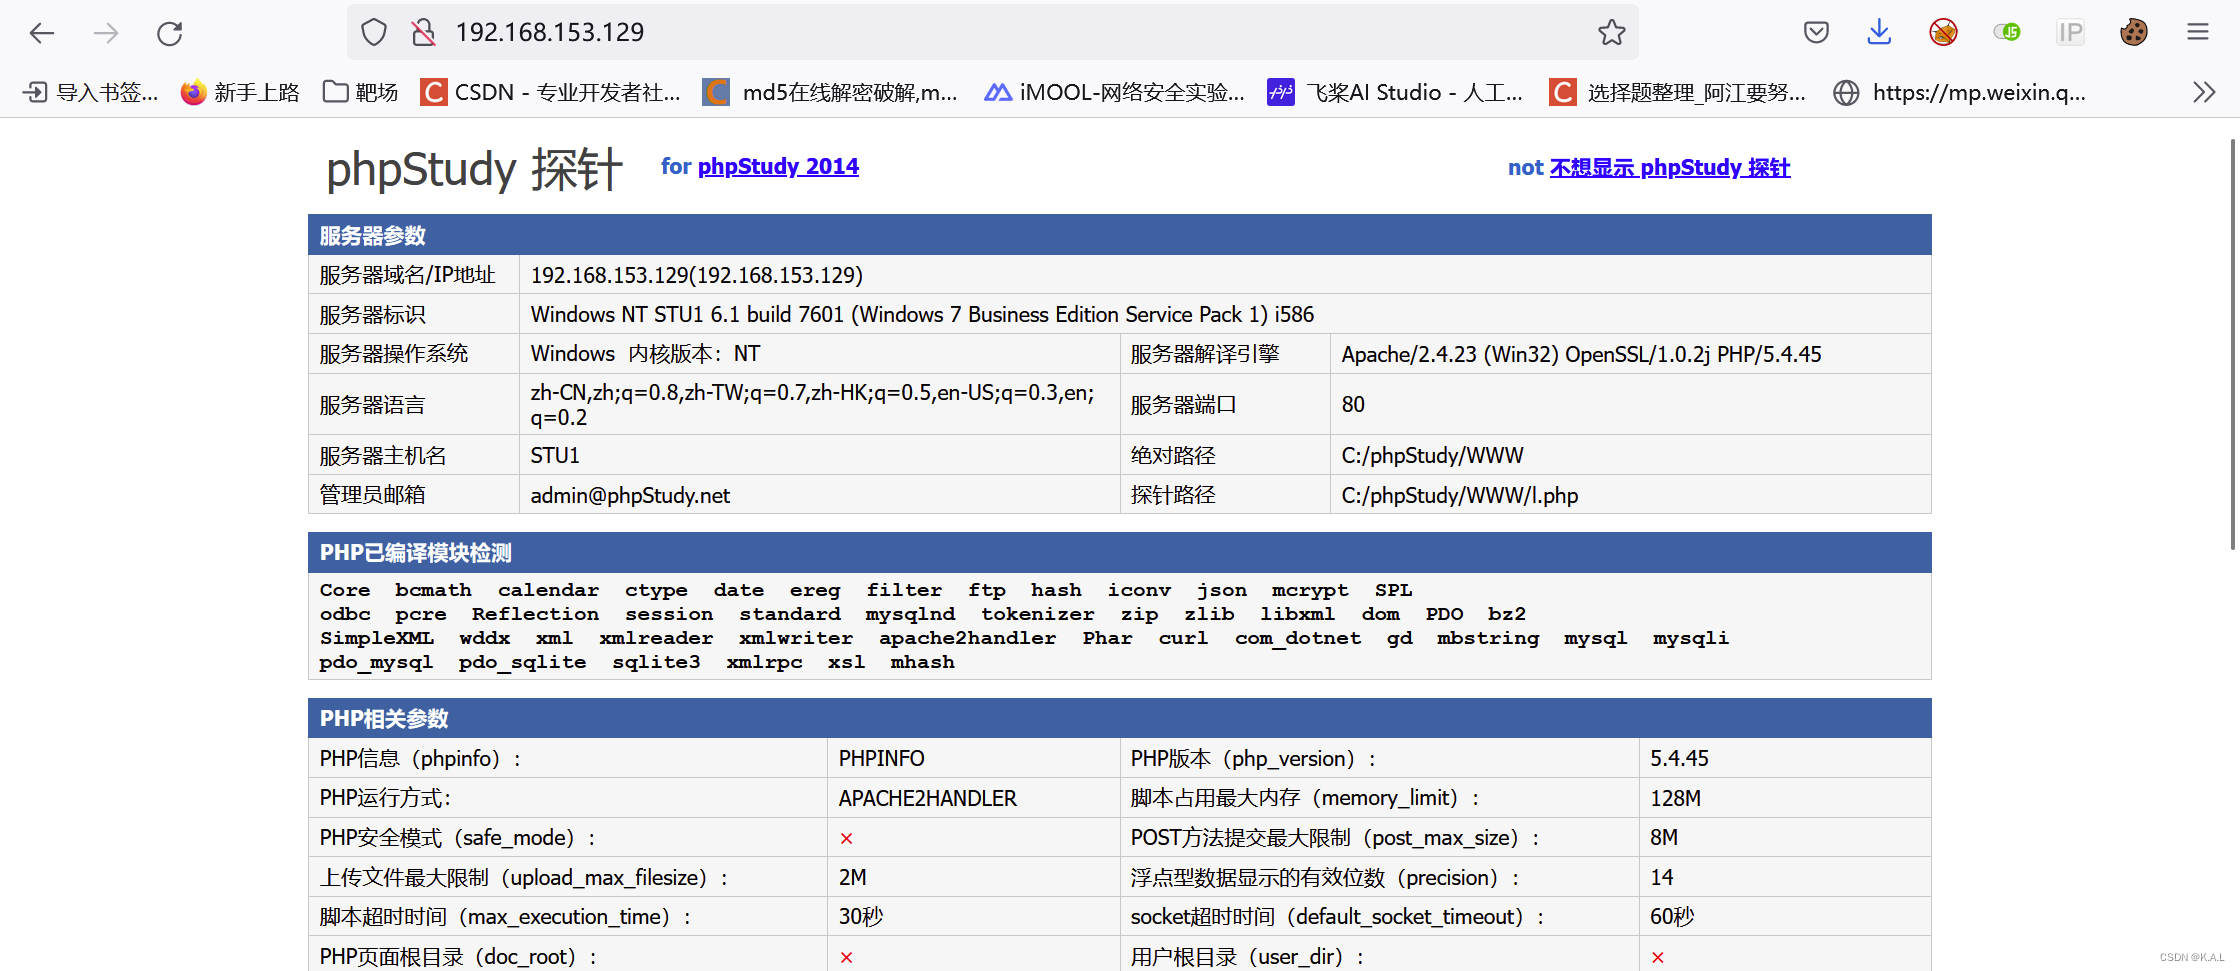
Task: Open the CSDN bookmark from the toolbar
Action: pos(550,92)
